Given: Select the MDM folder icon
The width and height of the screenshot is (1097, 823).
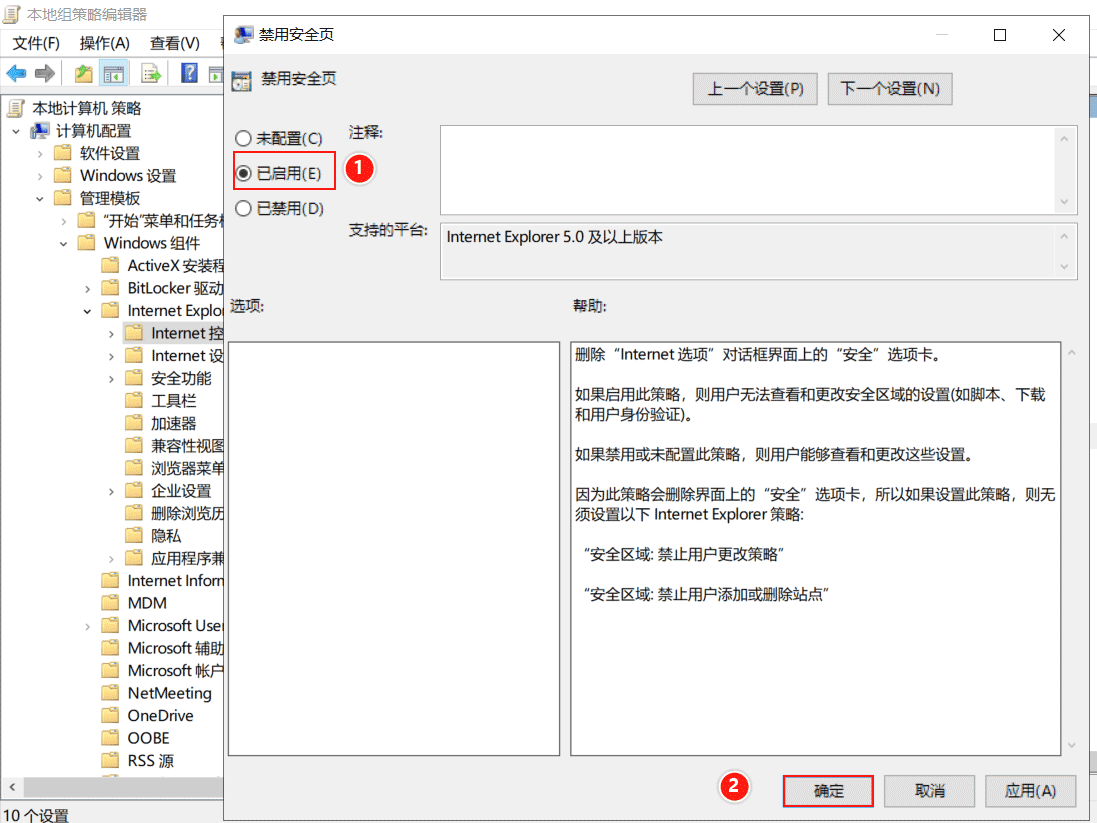Looking at the screenshot, I should 110,603.
